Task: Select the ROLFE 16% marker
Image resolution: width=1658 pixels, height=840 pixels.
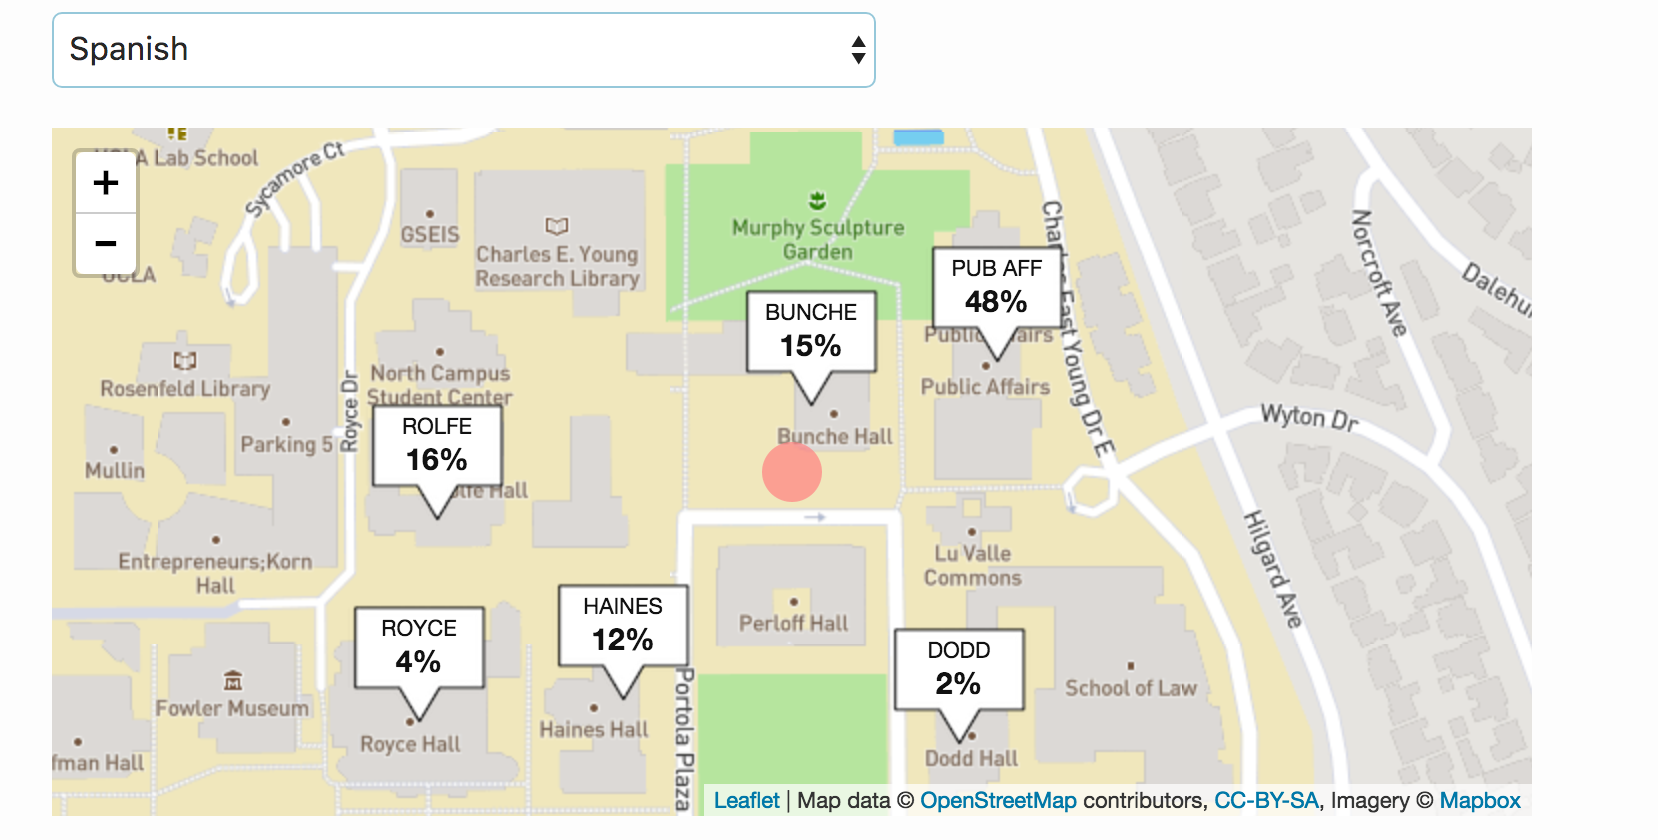Action: (437, 446)
